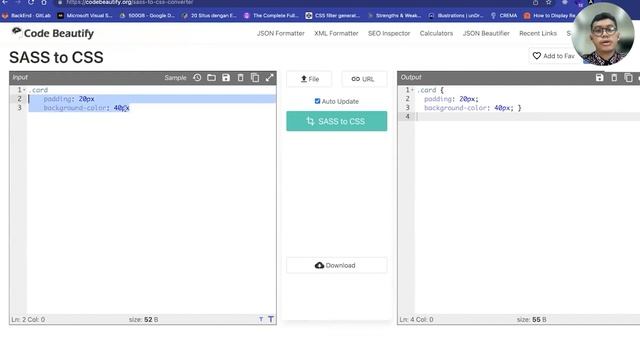Copy Output panel content to clipboard
This screenshot has height=360, width=640.
pyautogui.click(x=628, y=78)
